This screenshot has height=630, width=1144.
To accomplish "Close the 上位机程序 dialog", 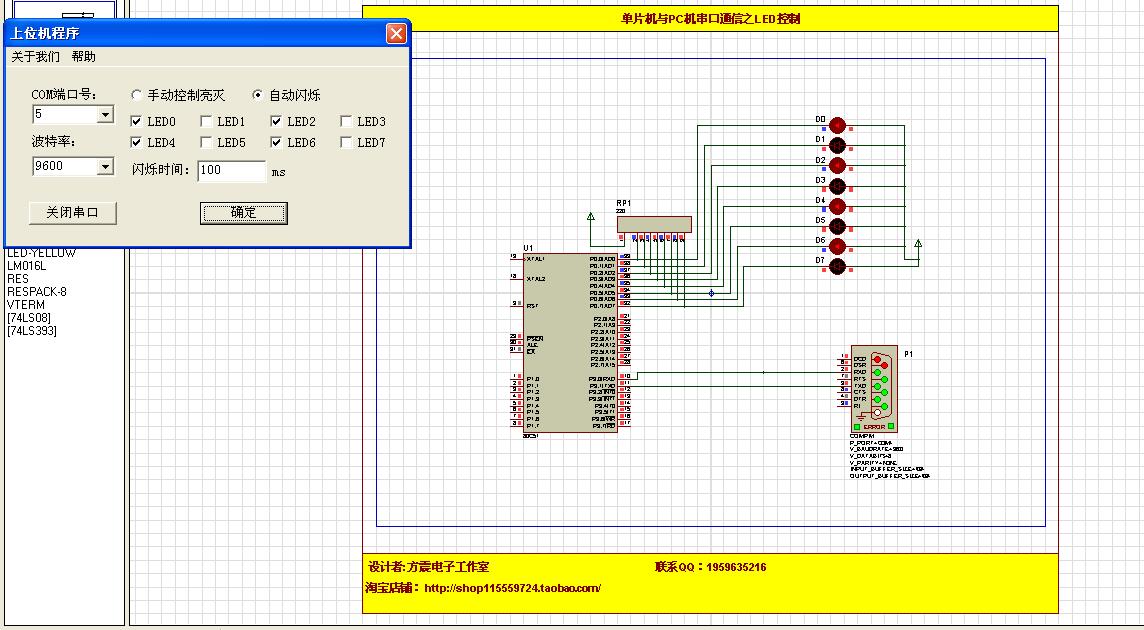I will point(396,33).
